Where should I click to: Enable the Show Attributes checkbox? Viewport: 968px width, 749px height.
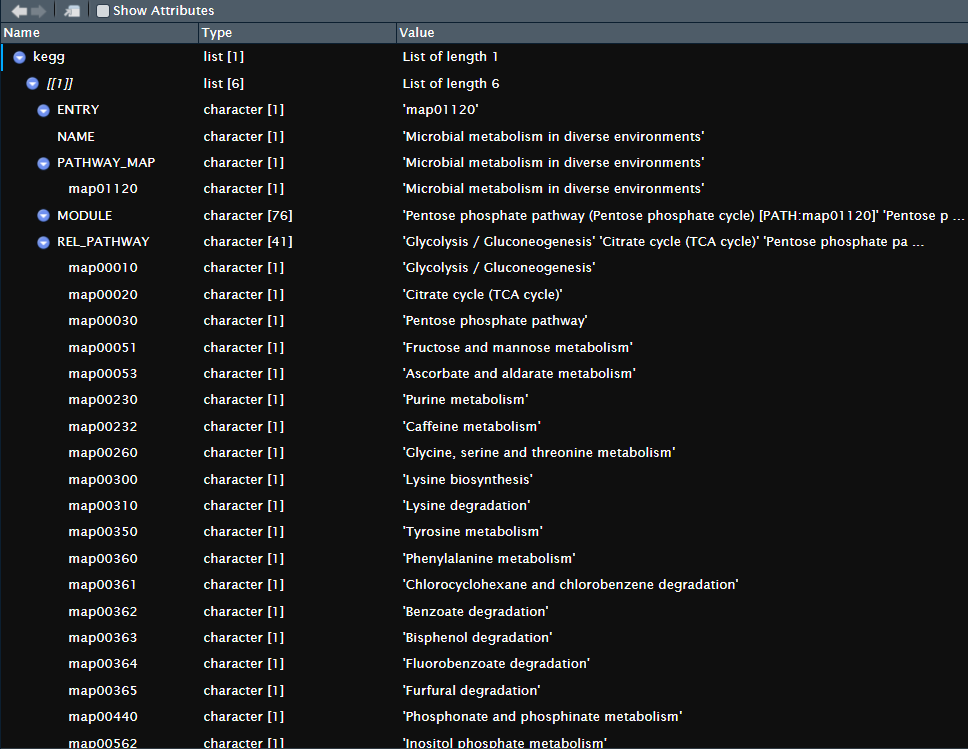pos(103,11)
